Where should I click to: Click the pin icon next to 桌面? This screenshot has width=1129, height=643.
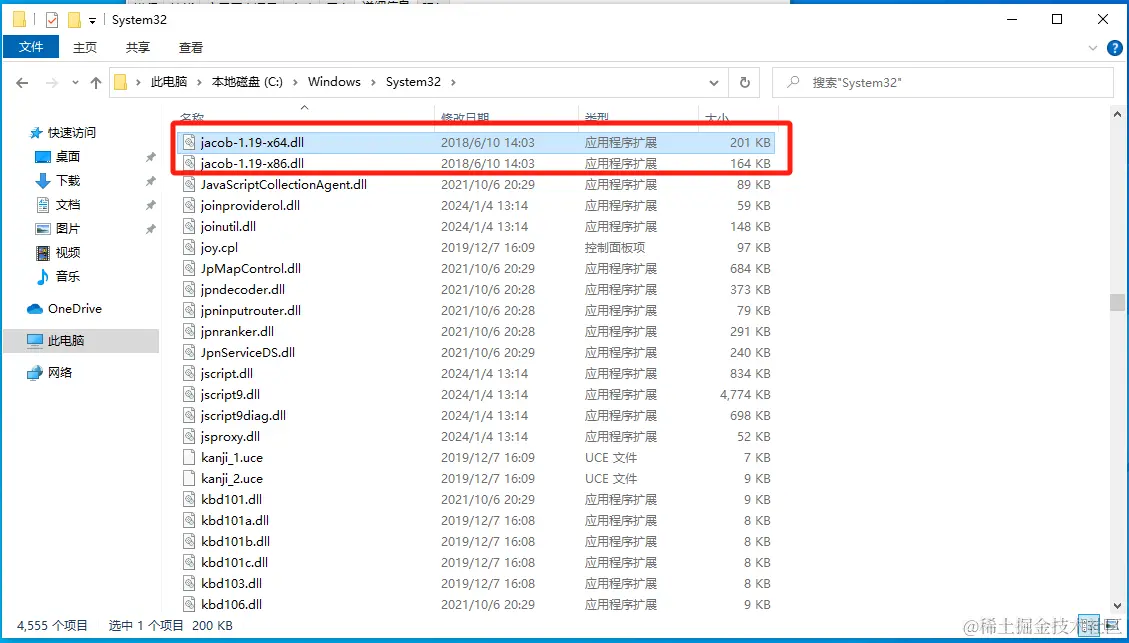[x=150, y=157]
